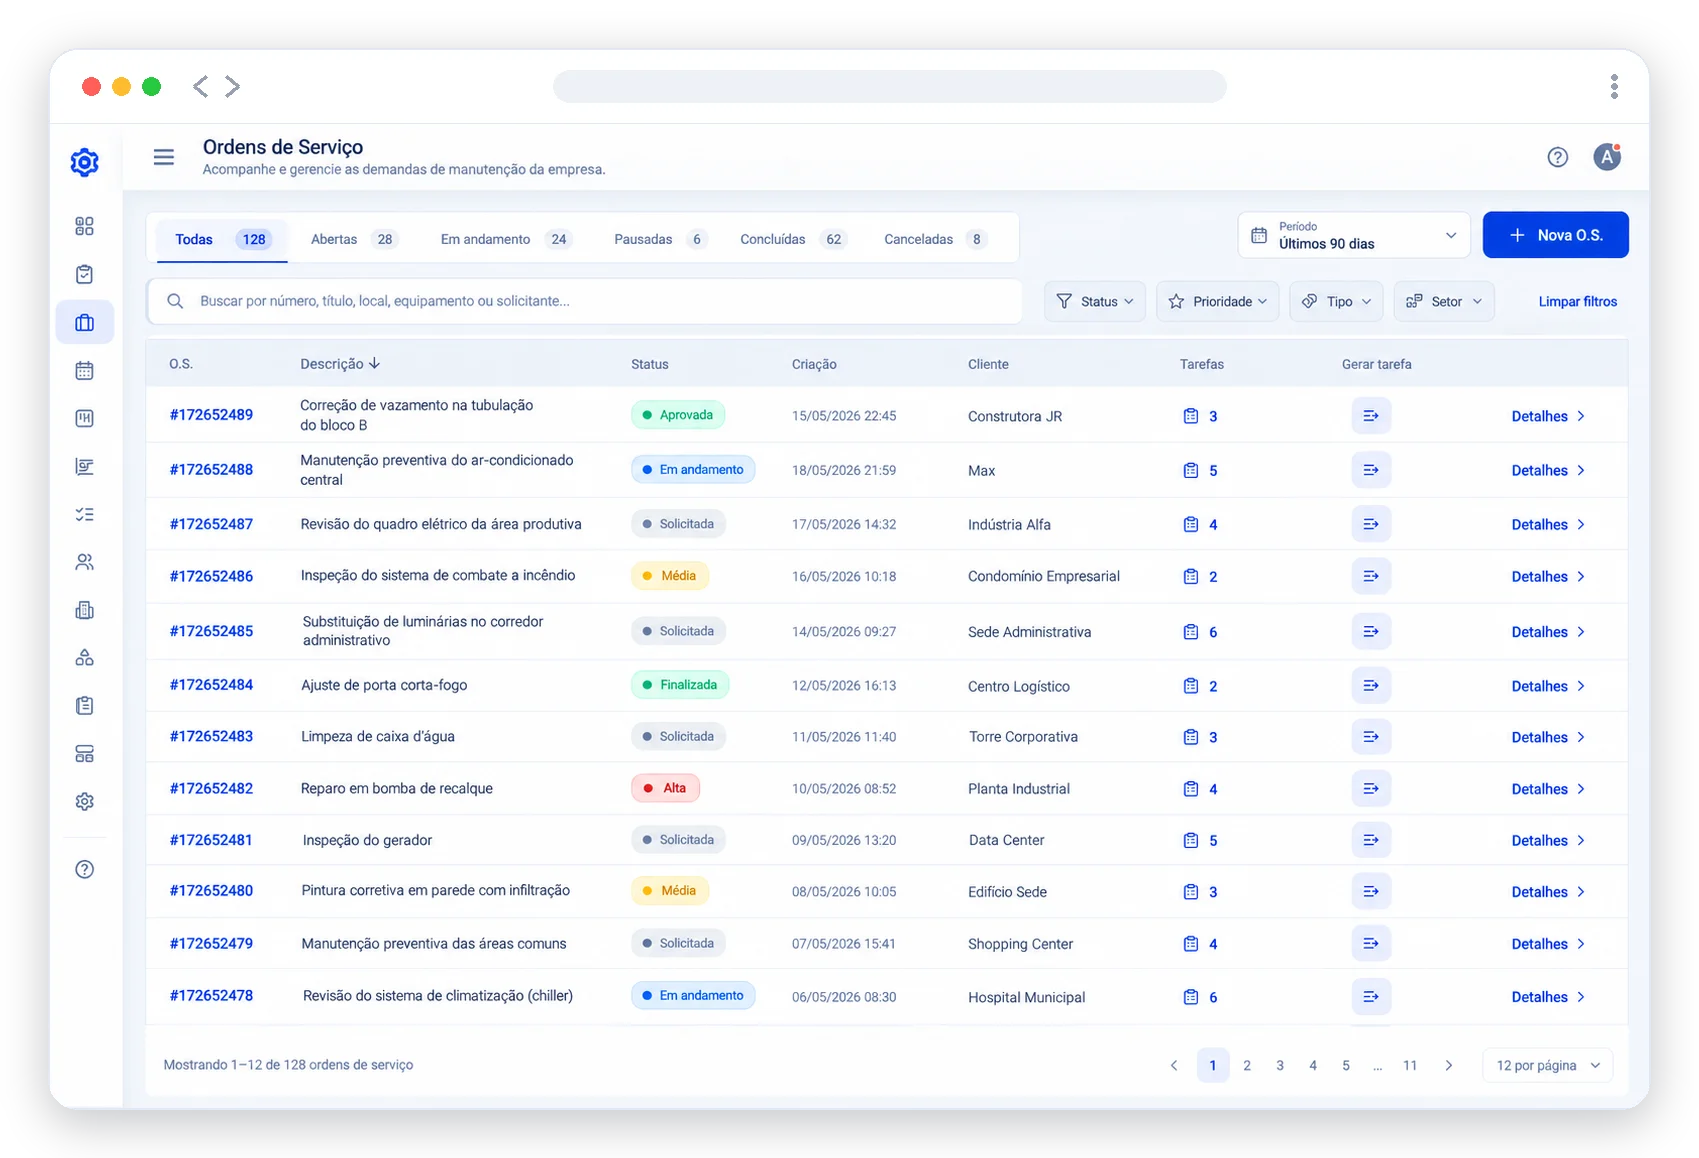The height and width of the screenshot is (1158, 1699).
Task: Open order link #172652483
Action: (211, 737)
